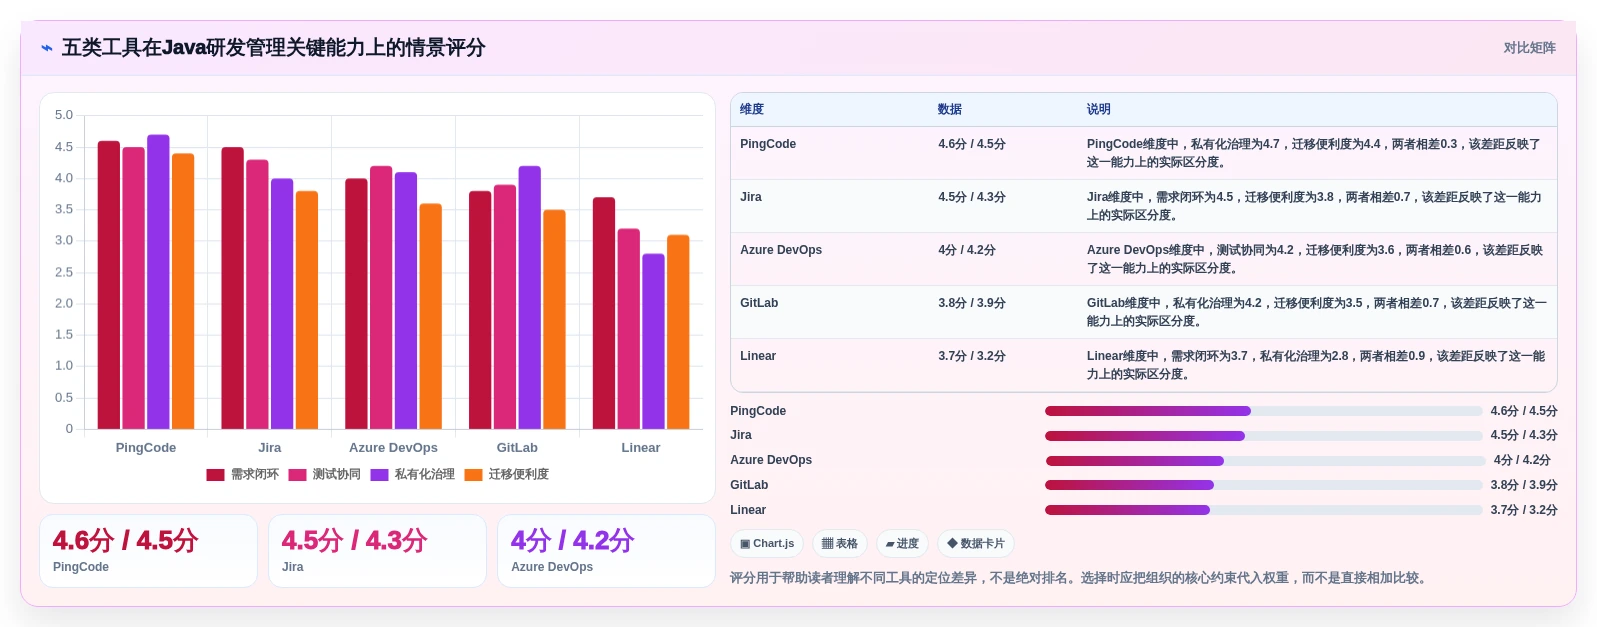Screen dimensions: 1597x627
Task: Toggle the 迁移便利度 legend series
Action: pos(506,474)
